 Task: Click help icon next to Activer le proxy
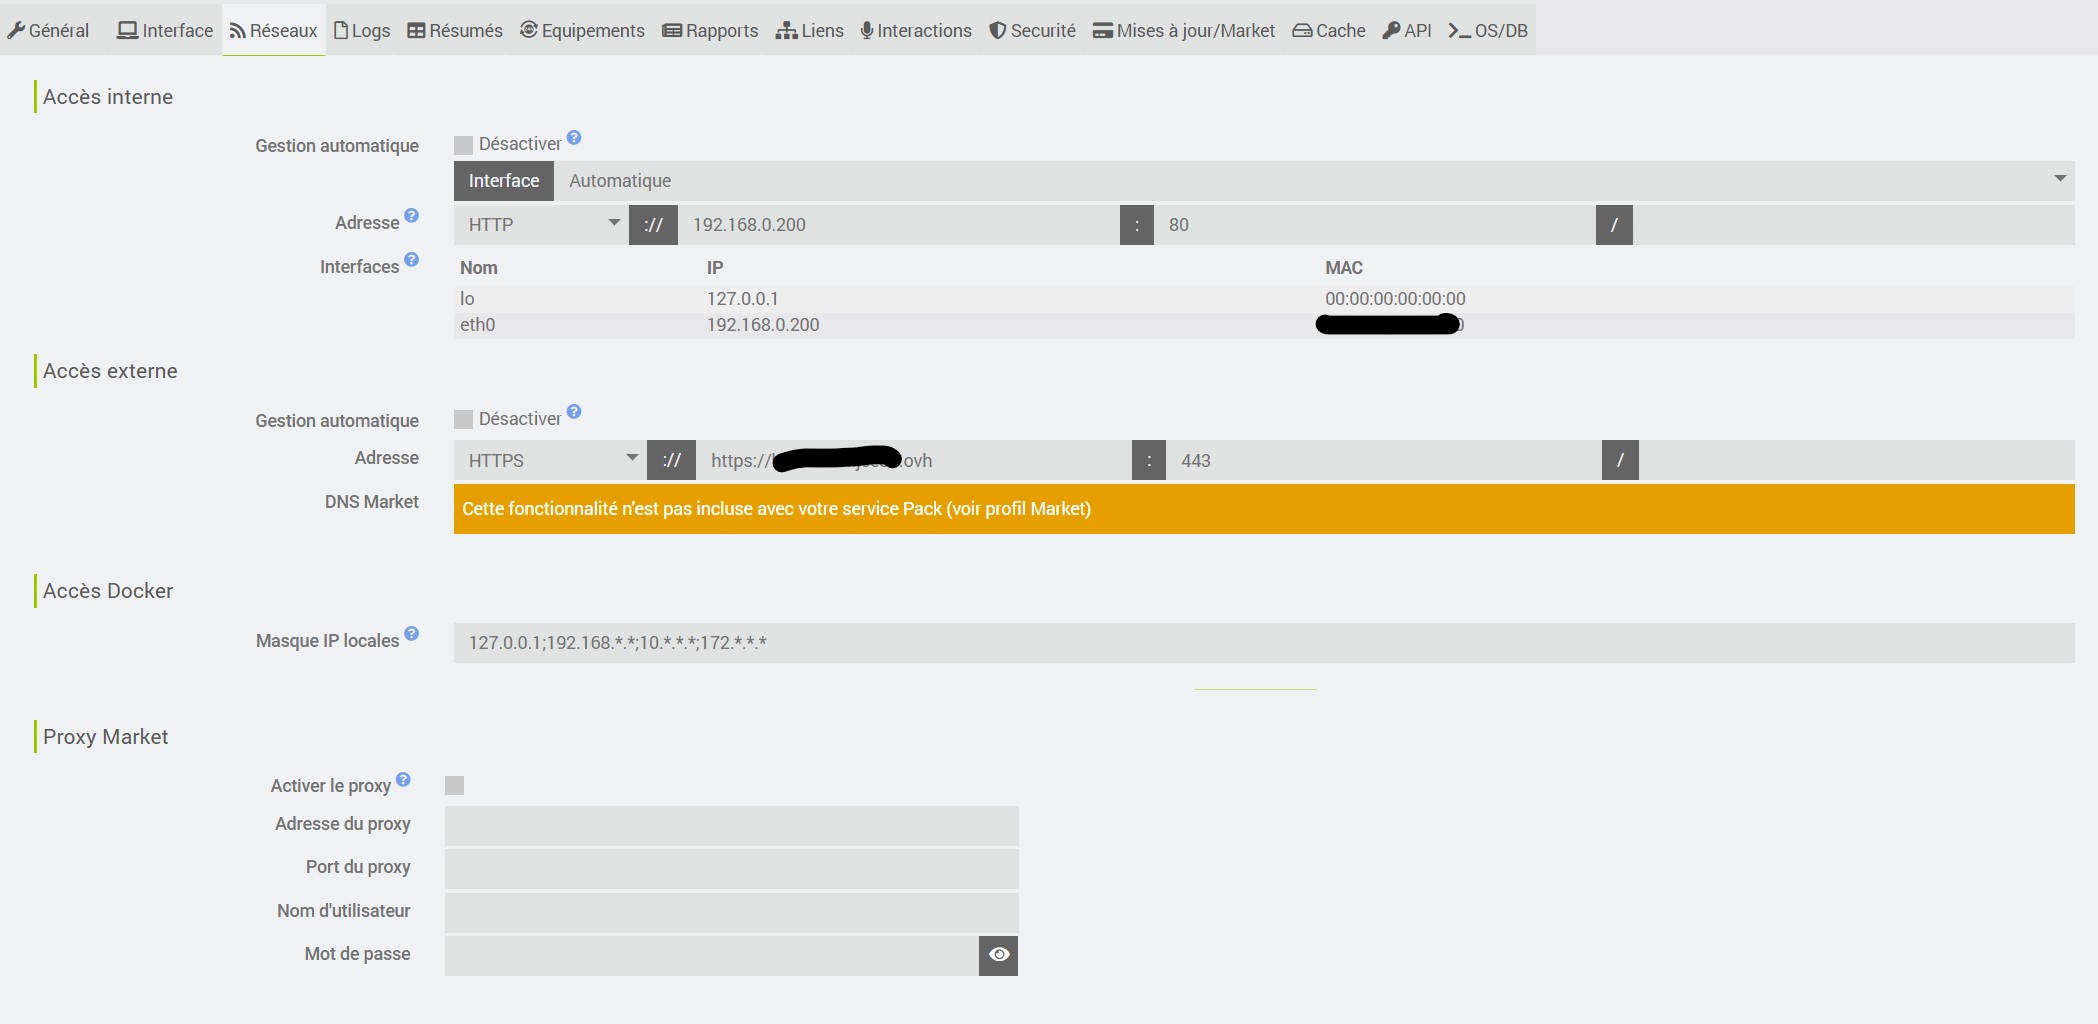click(403, 780)
